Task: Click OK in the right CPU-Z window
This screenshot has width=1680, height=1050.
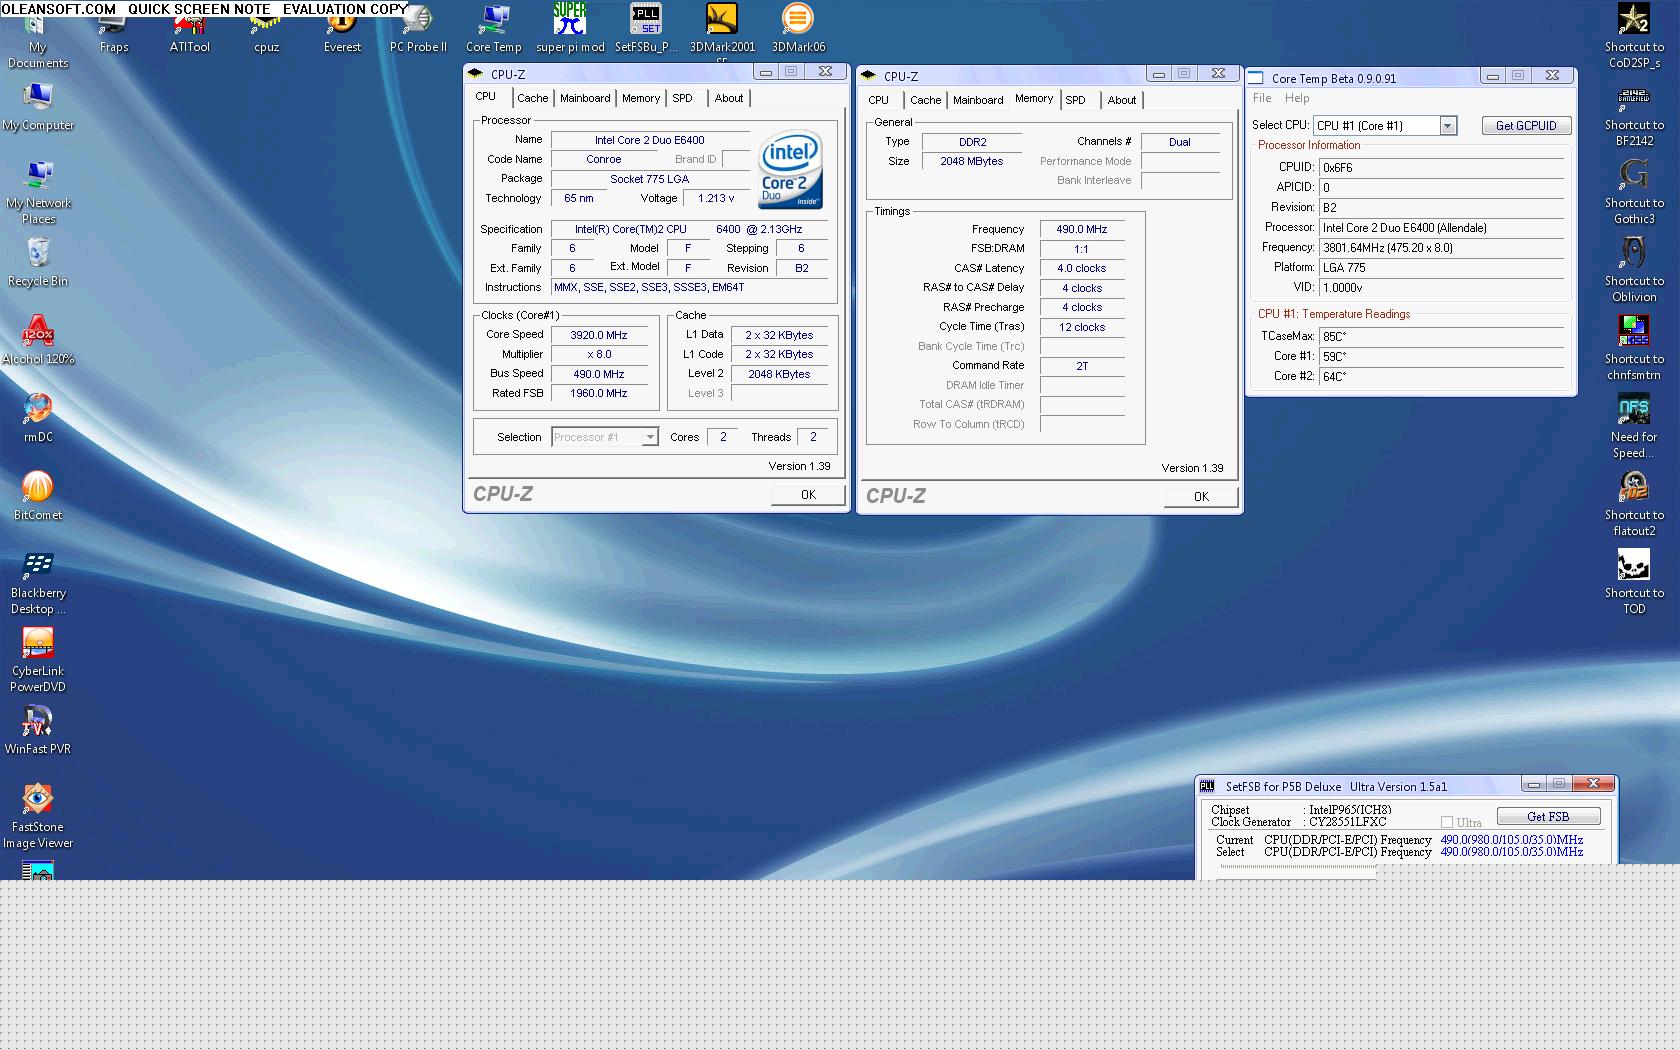Action: [1201, 497]
